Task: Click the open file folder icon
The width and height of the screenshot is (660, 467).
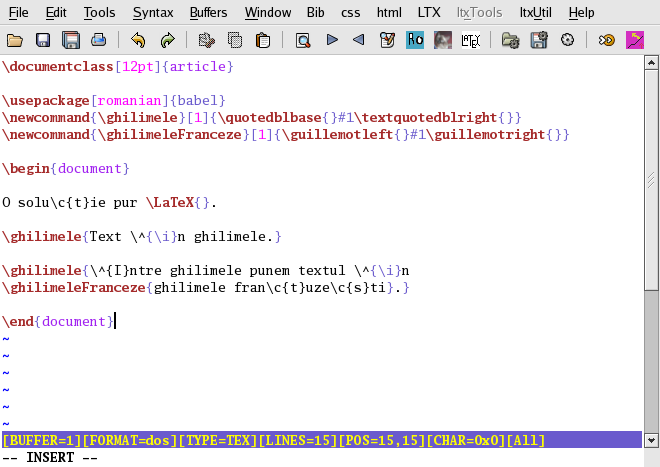Action: [15, 41]
